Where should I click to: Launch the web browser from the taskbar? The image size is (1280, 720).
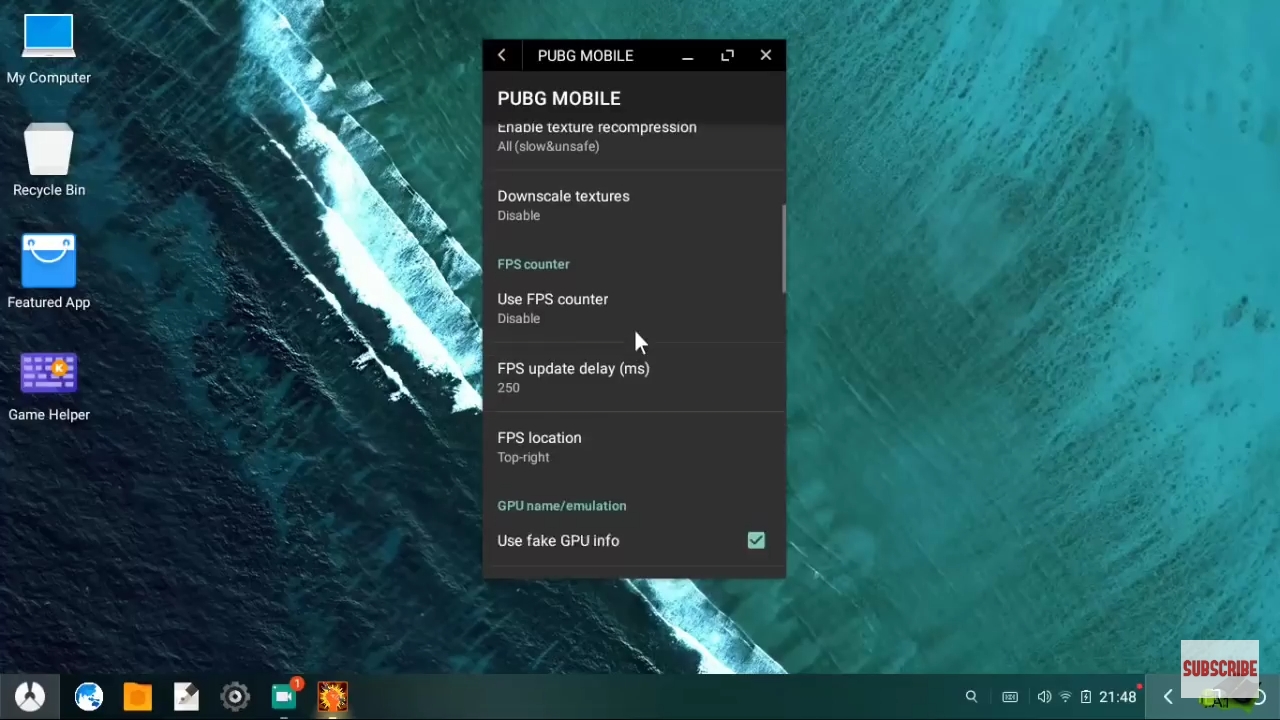[x=89, y=696]
